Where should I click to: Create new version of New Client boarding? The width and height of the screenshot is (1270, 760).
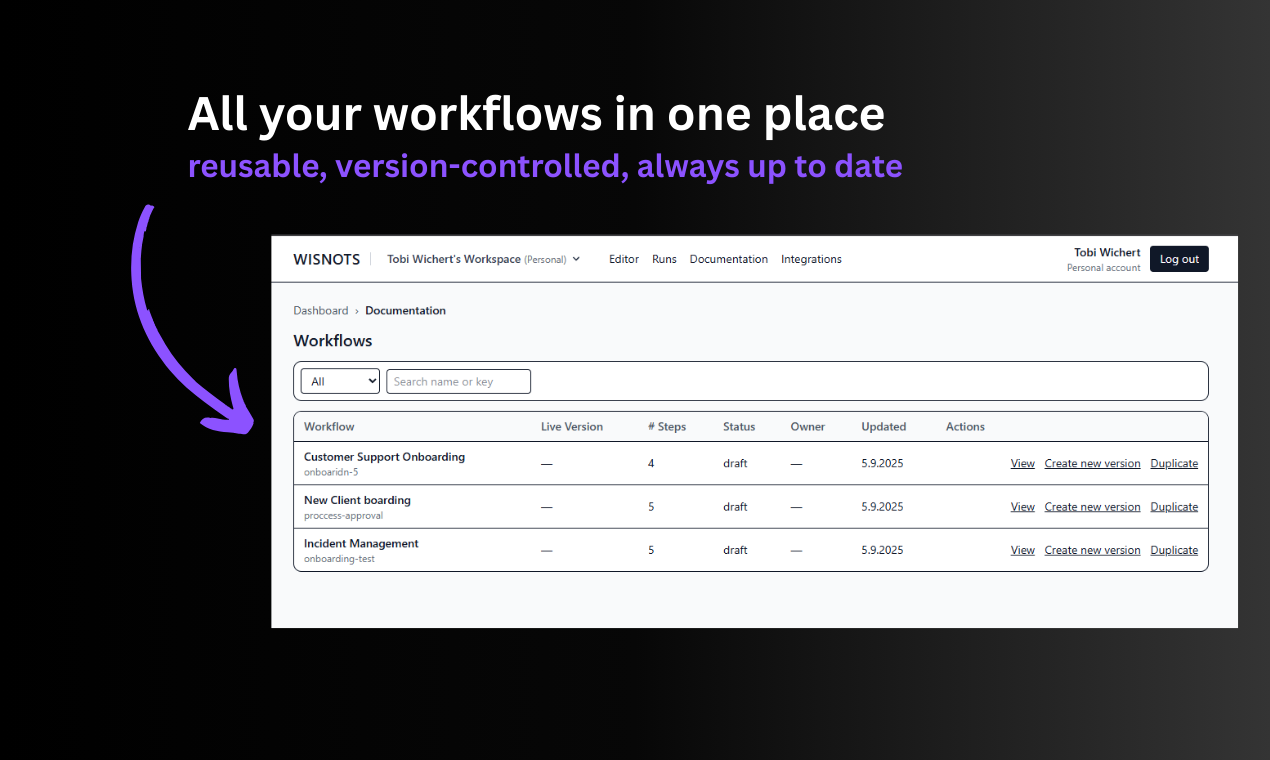pyautogui.click(x=1092, y=507)
